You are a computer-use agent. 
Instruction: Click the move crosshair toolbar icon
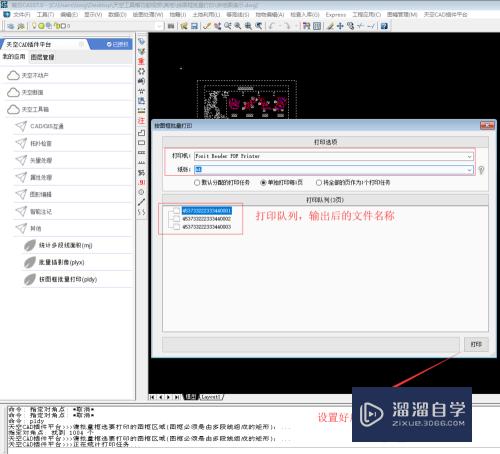click(340, 26)
